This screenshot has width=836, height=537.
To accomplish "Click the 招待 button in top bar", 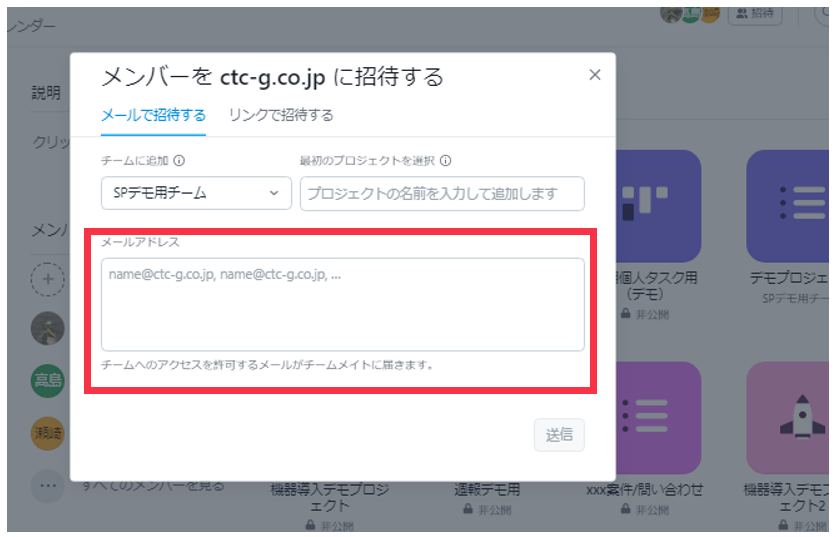I will (x=755, y=14).
